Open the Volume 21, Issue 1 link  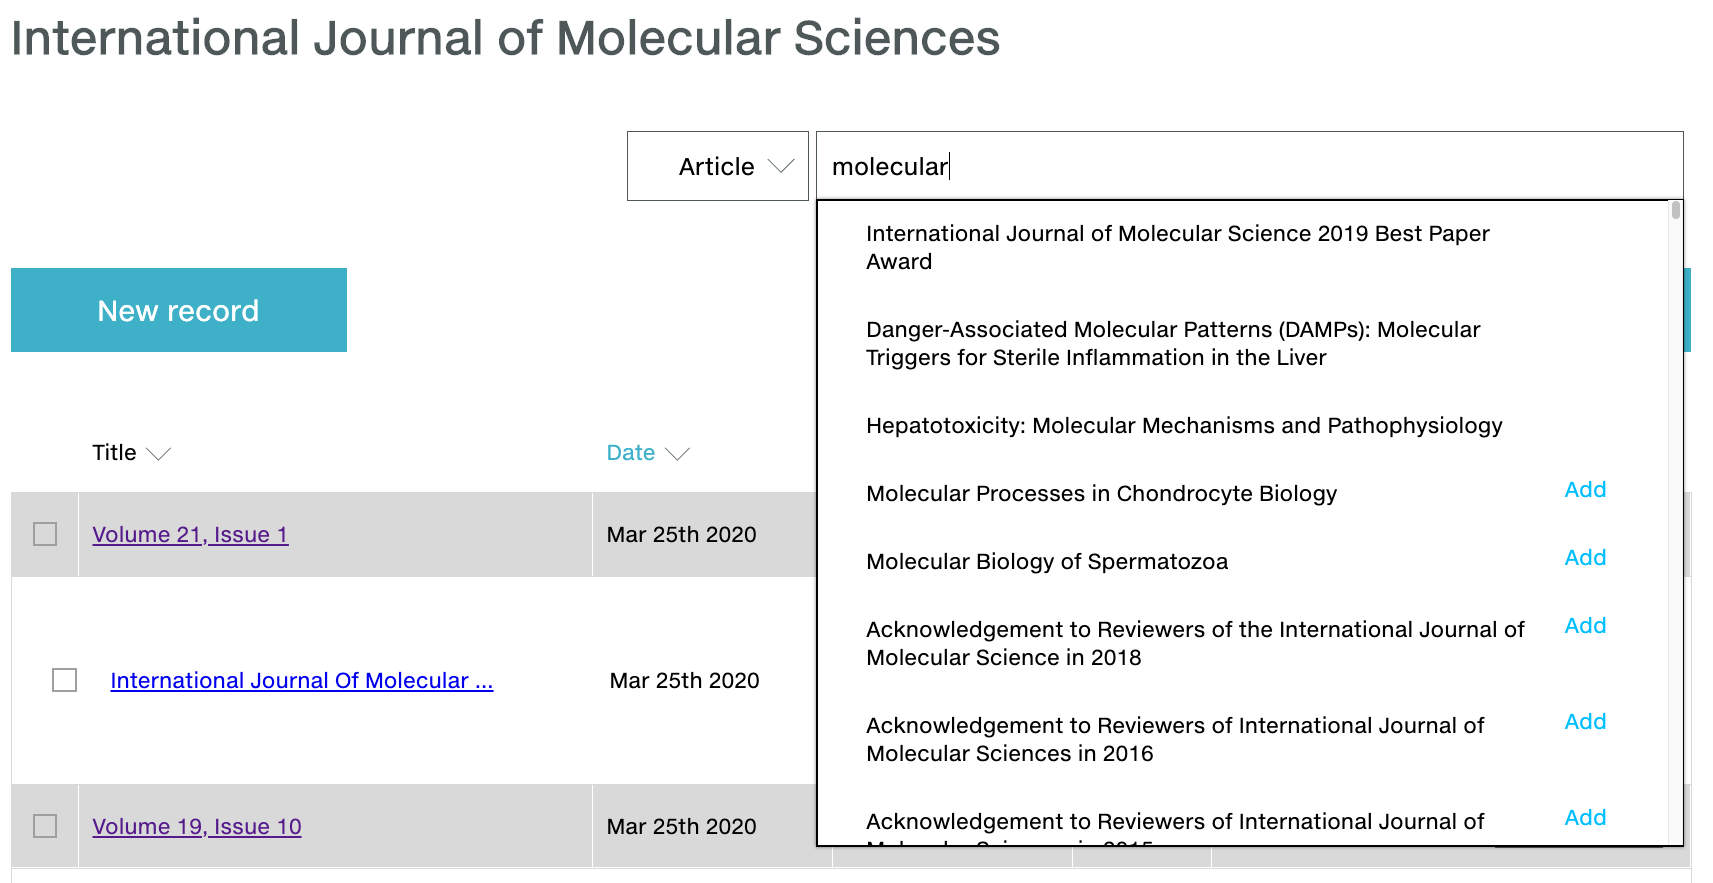coord(190,535)
